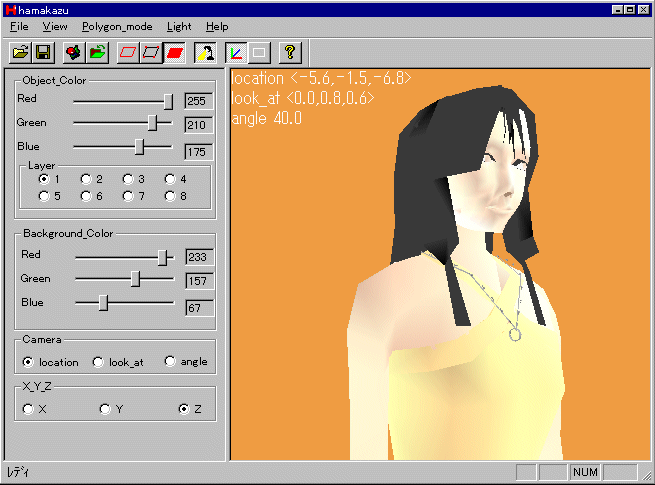Toggle the light lamp icon
This screenshot has height=485, width=655.
click(205, 53)
